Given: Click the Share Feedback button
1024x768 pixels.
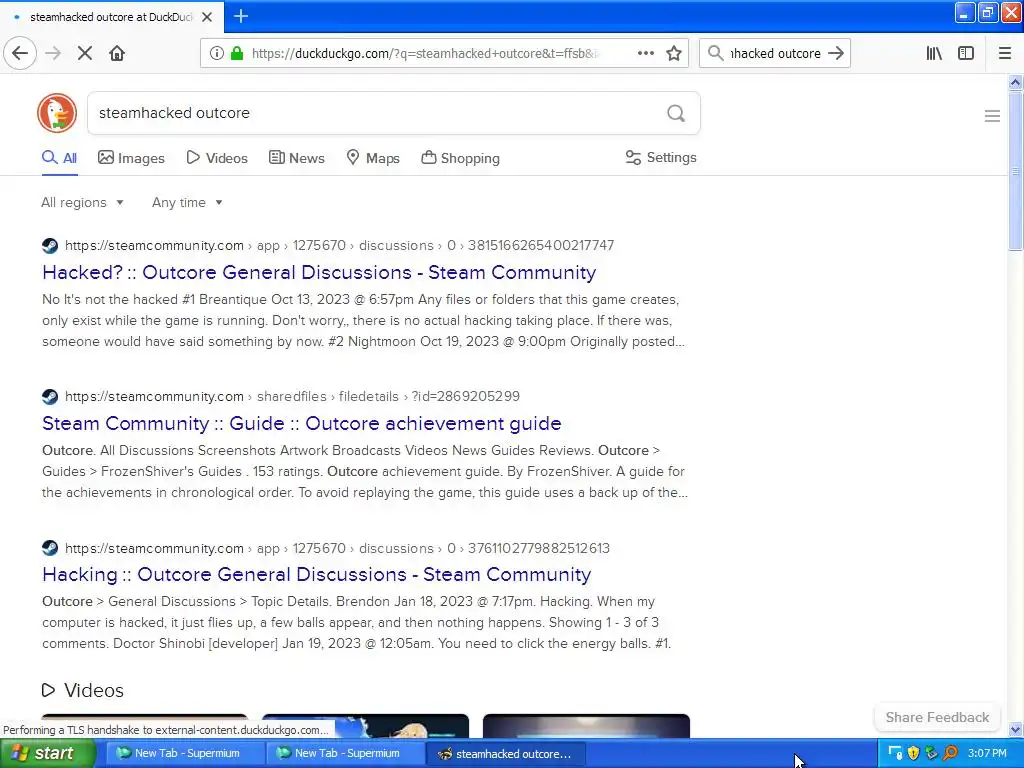Looking at the screenshot, I should pos(937,717).
